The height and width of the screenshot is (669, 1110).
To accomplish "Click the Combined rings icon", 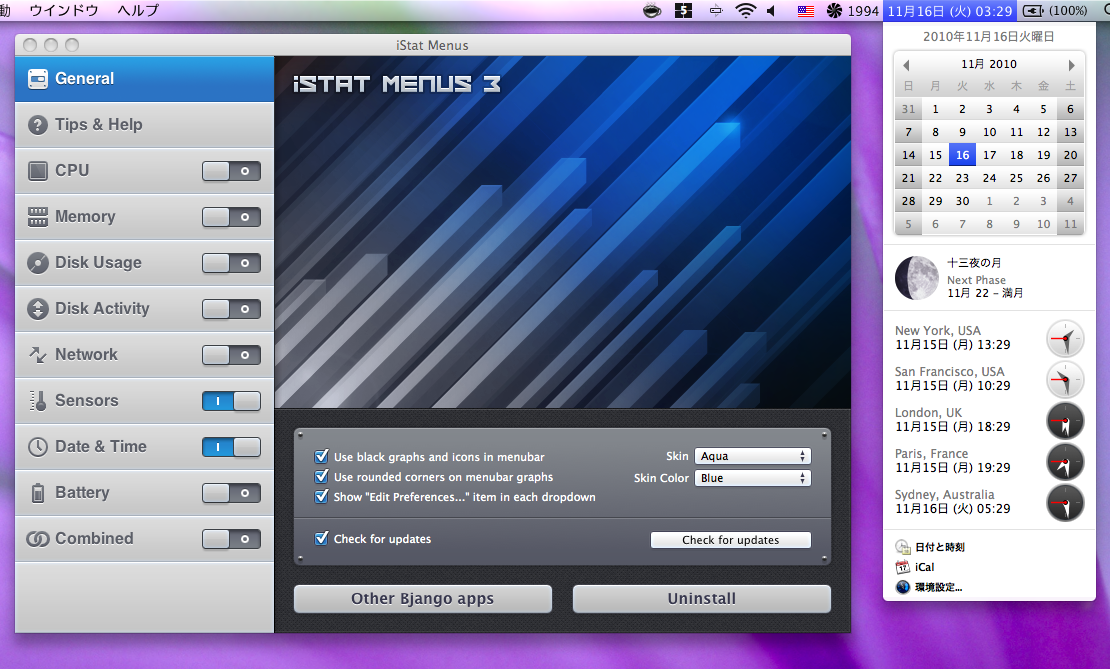I will [38, 539].
